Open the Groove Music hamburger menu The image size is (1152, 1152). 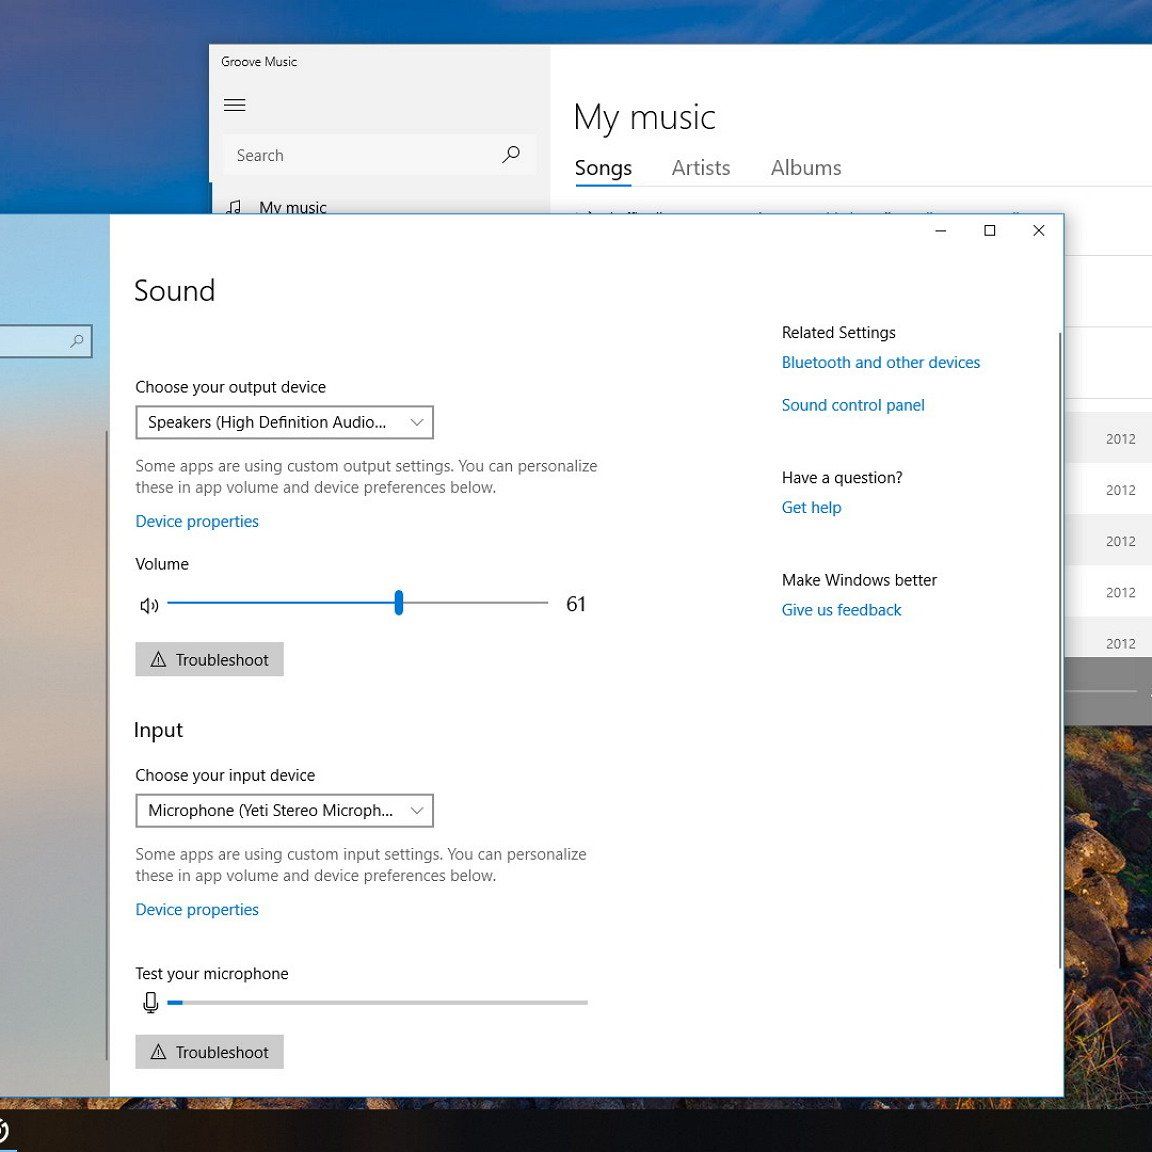[235, 105]
